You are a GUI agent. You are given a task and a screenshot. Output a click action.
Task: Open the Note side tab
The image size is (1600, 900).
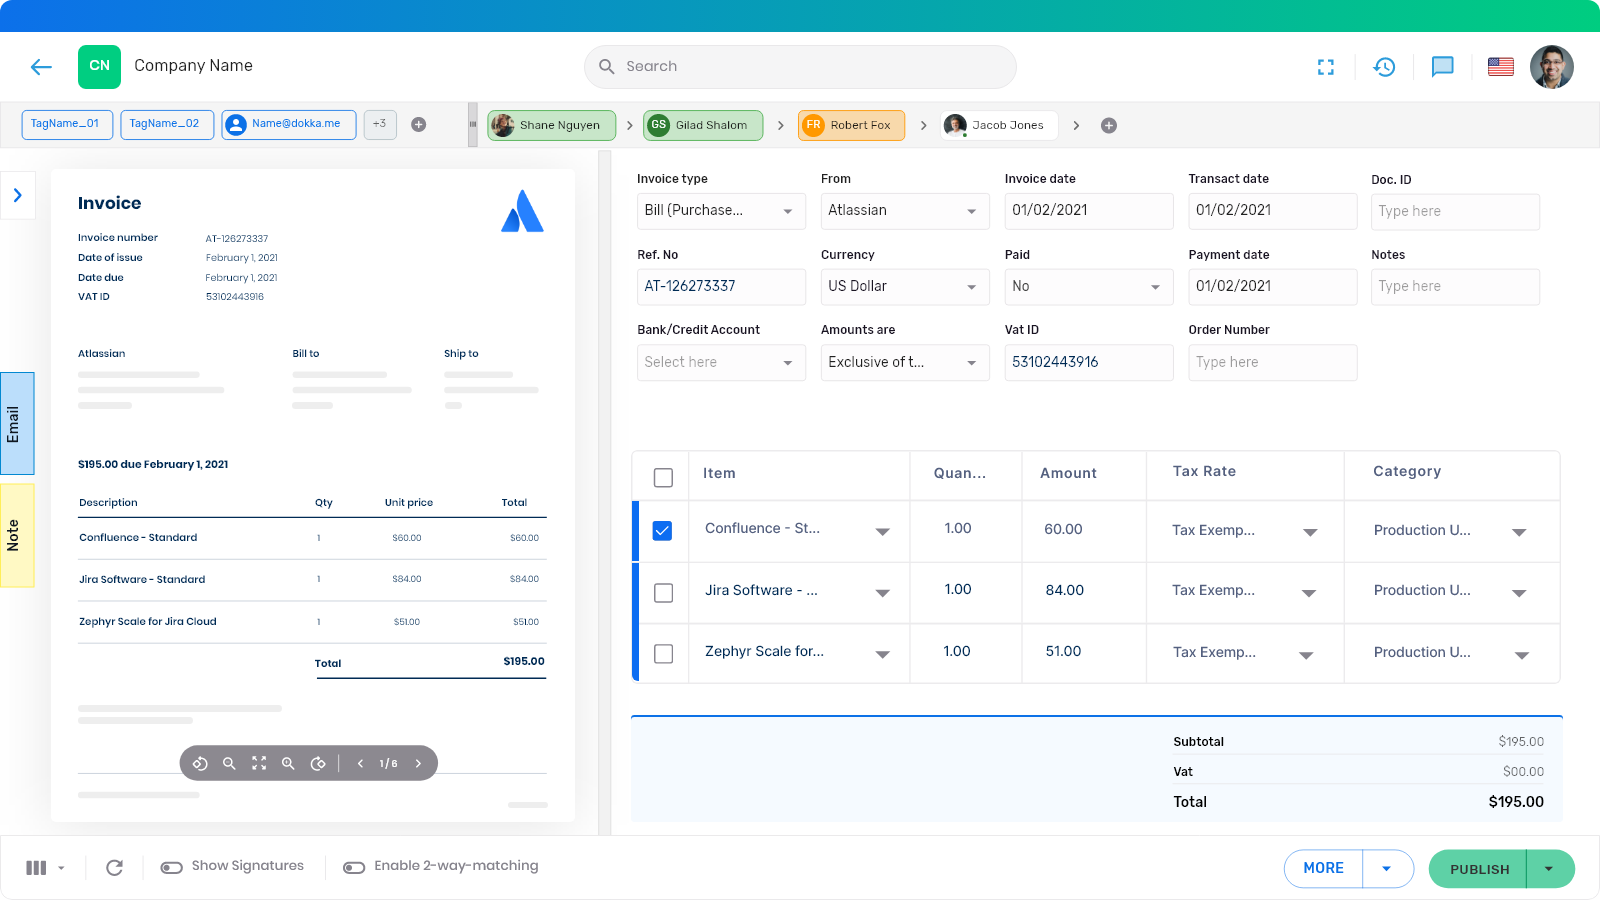pos(16,535)
